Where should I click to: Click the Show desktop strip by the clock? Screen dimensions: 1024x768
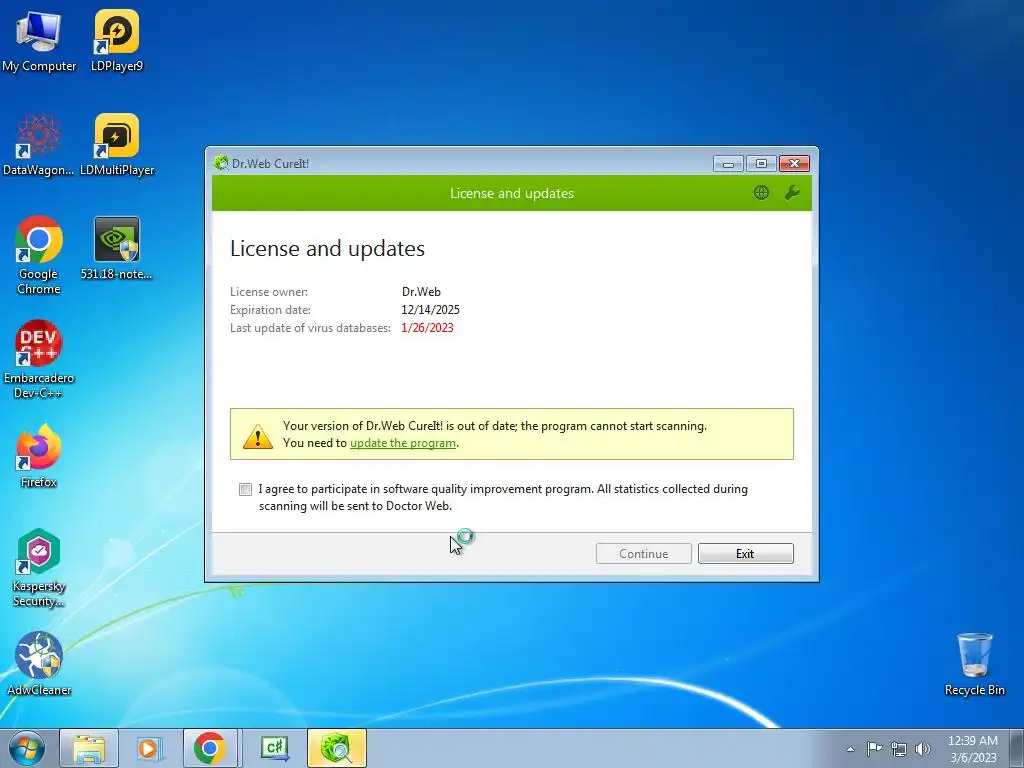(x=1017, y=748)
